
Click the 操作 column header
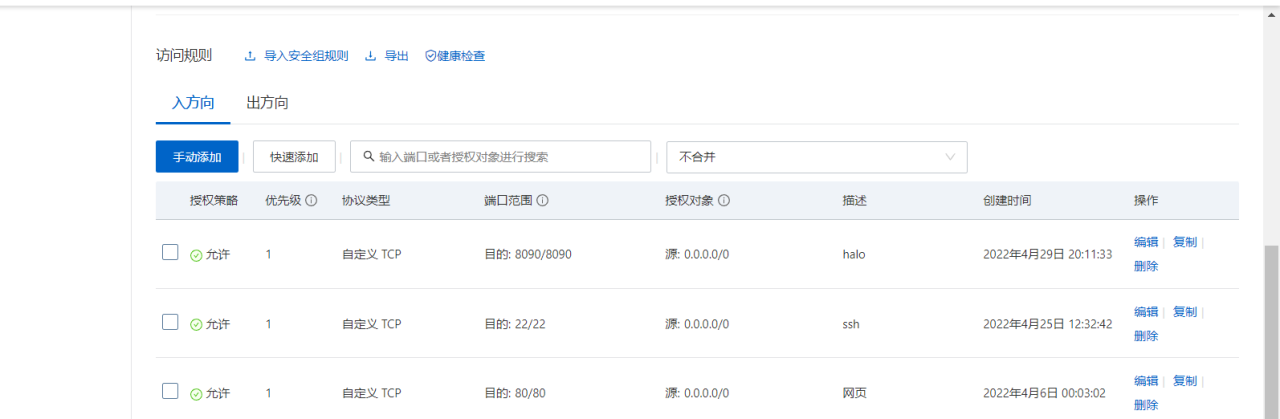tap(1146, 200)
